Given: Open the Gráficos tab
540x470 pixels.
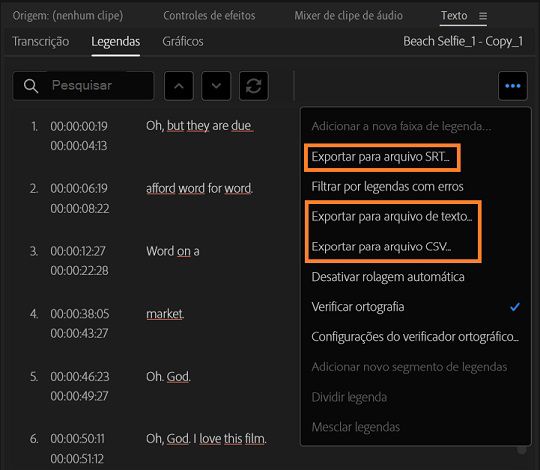Looking at the screenshot, I should click(x=183, y=41).
